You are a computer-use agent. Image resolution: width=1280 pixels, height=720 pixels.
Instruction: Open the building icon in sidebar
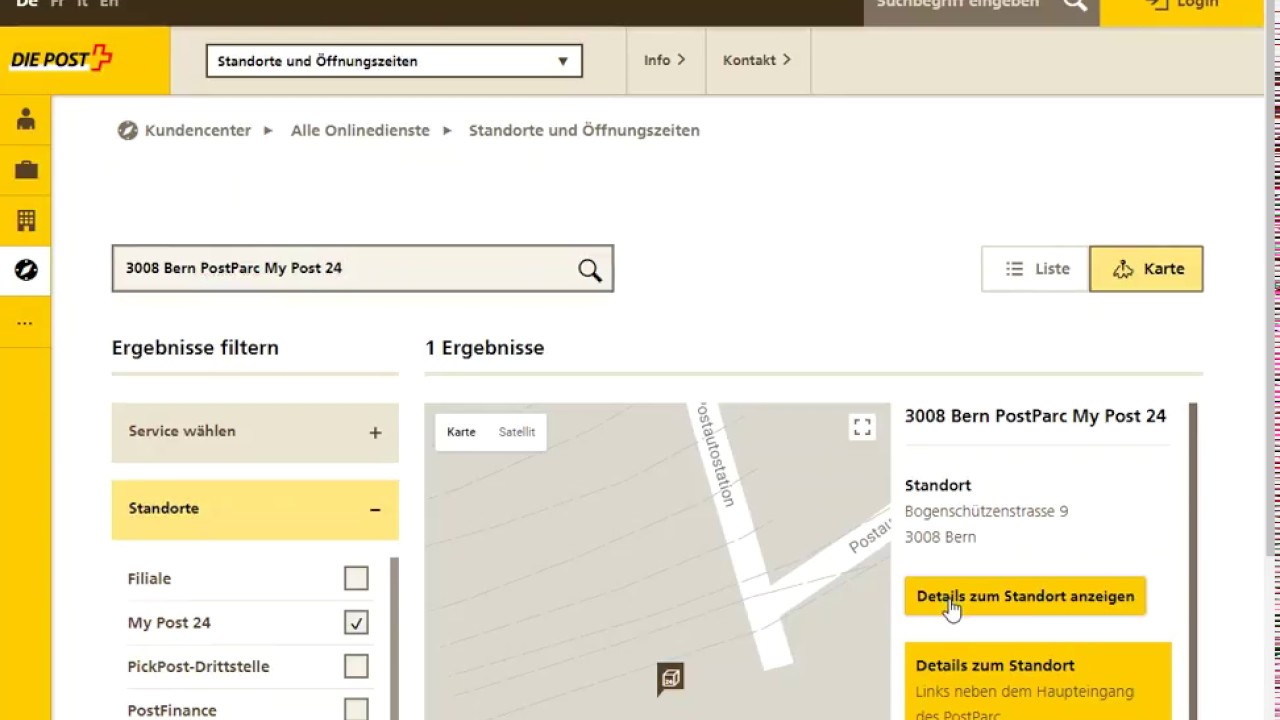click(x=26, y=220)
